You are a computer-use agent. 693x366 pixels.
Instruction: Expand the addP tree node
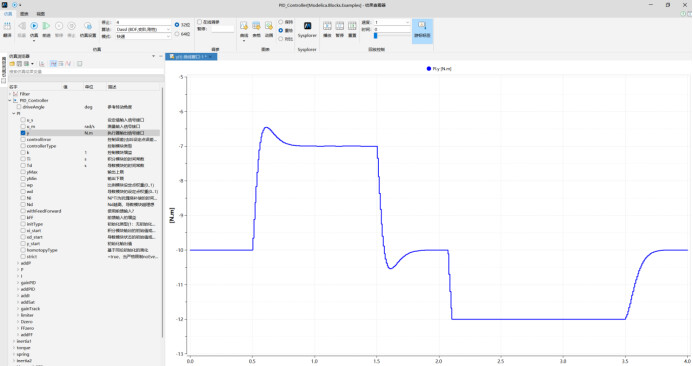18,263
